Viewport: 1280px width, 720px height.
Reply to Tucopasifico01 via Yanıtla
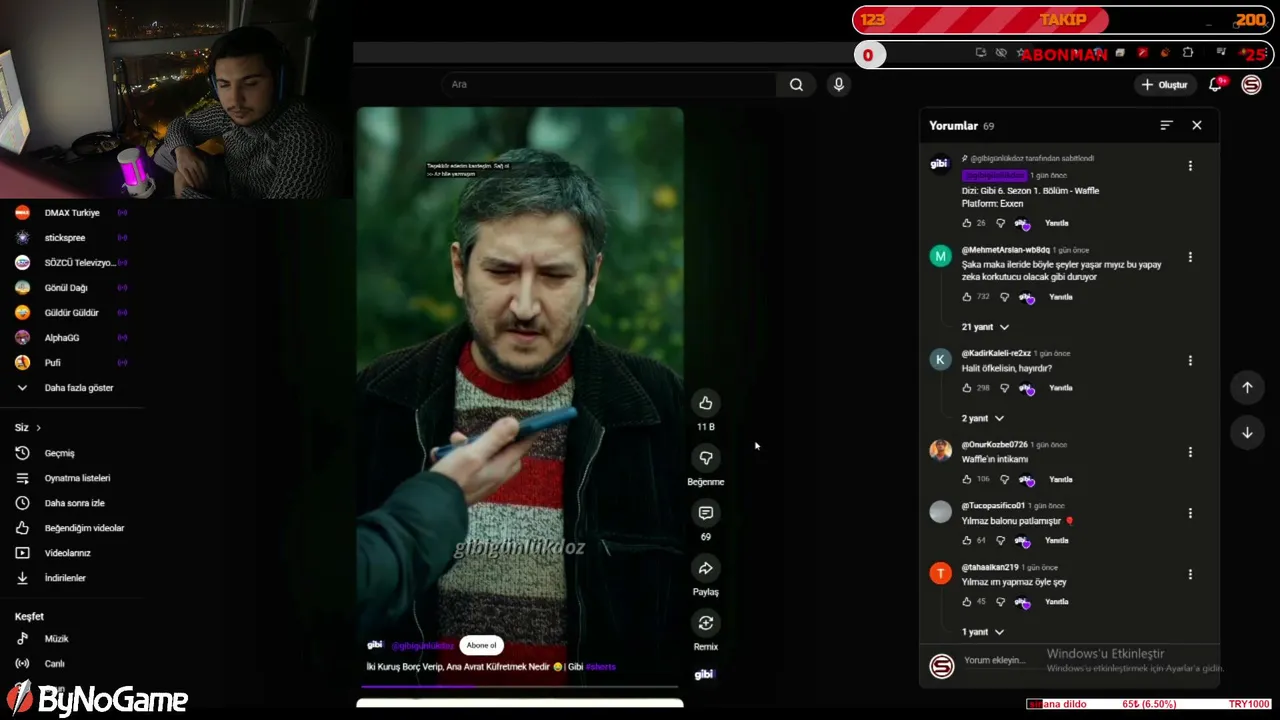click(1056, 540)
